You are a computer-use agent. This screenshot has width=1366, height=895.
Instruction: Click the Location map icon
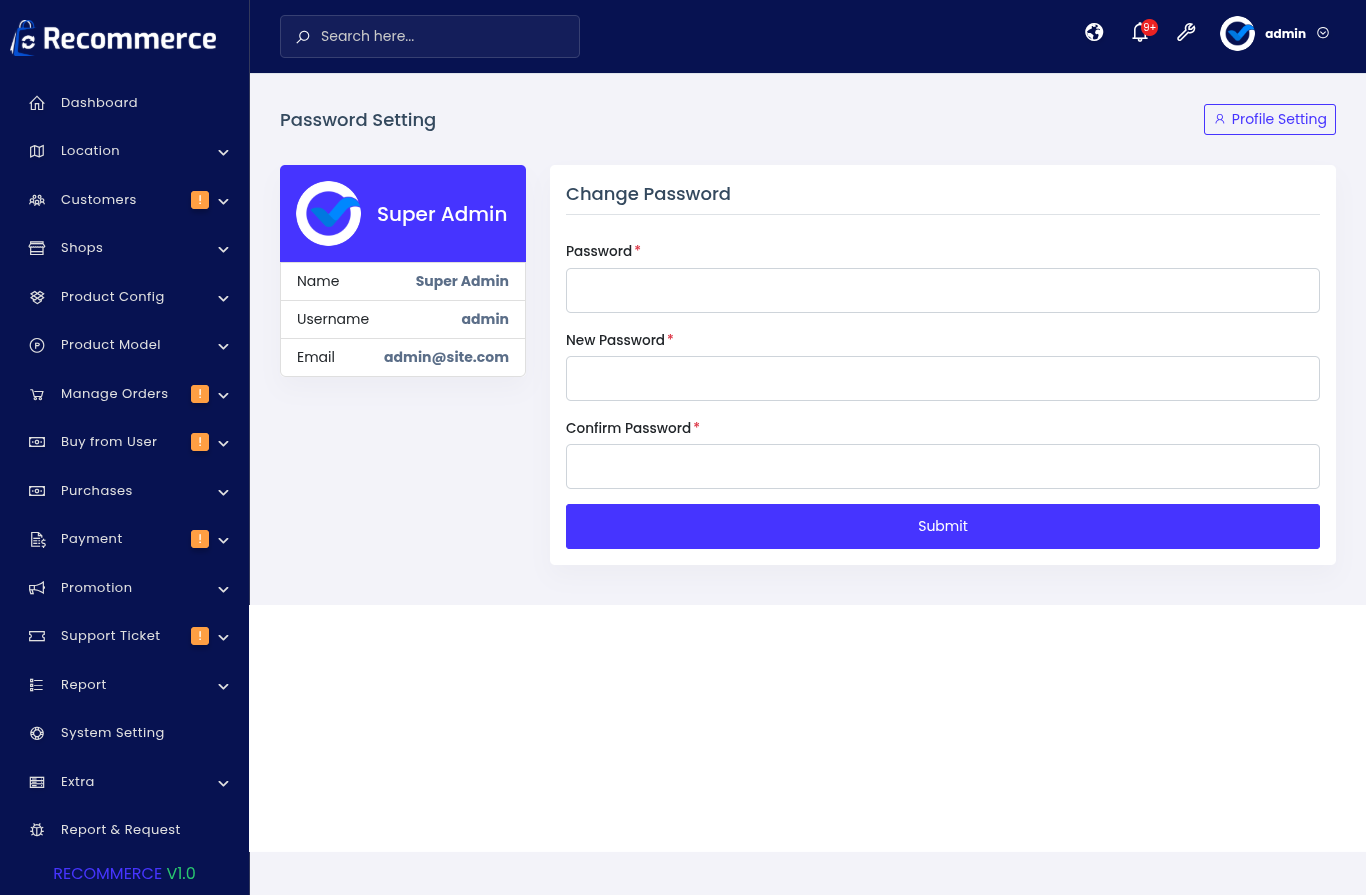coord(37,151)
